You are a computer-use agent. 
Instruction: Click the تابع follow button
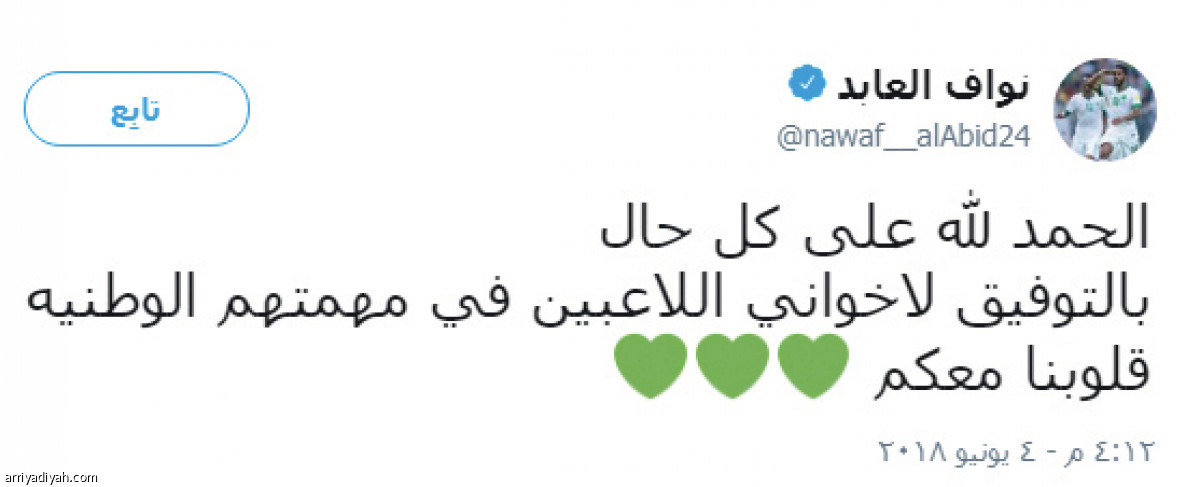(x=137, y=110)
